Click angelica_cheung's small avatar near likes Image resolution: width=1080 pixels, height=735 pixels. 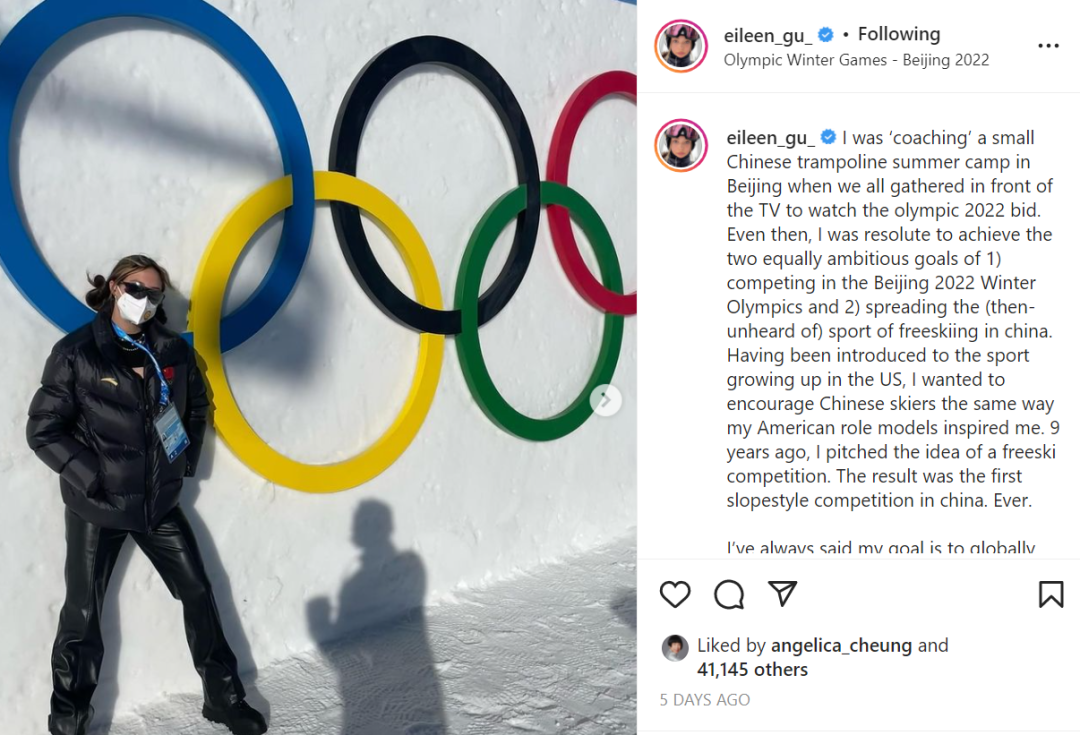point(675,648)
